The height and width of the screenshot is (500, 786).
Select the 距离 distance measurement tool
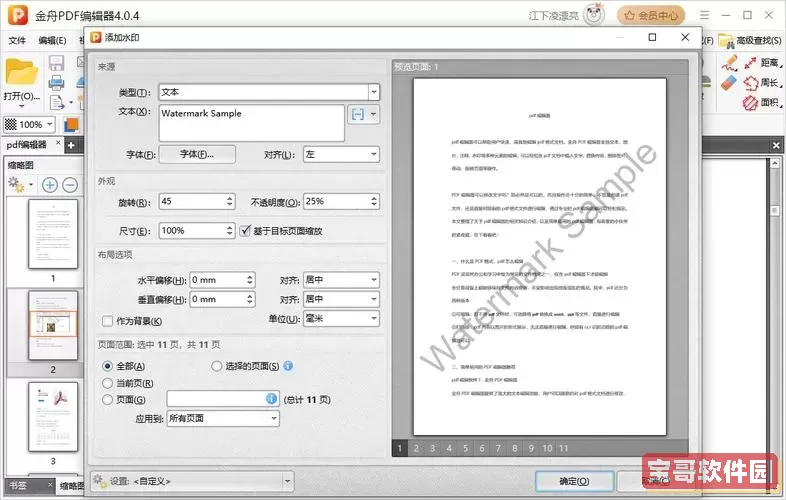tap(762, 62)
